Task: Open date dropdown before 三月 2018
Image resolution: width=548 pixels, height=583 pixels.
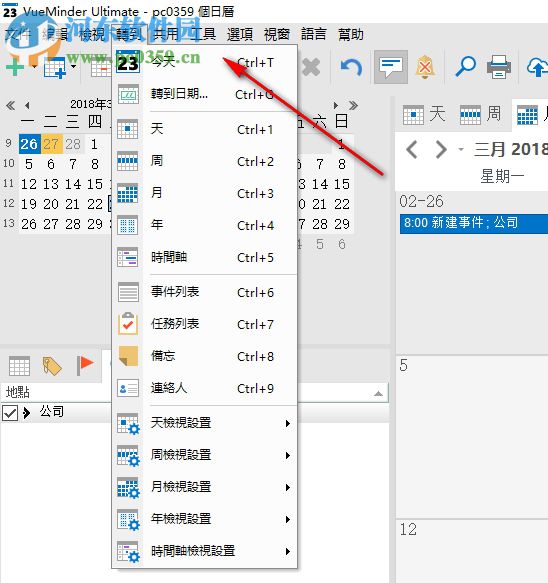Action: tap(461, 150)
